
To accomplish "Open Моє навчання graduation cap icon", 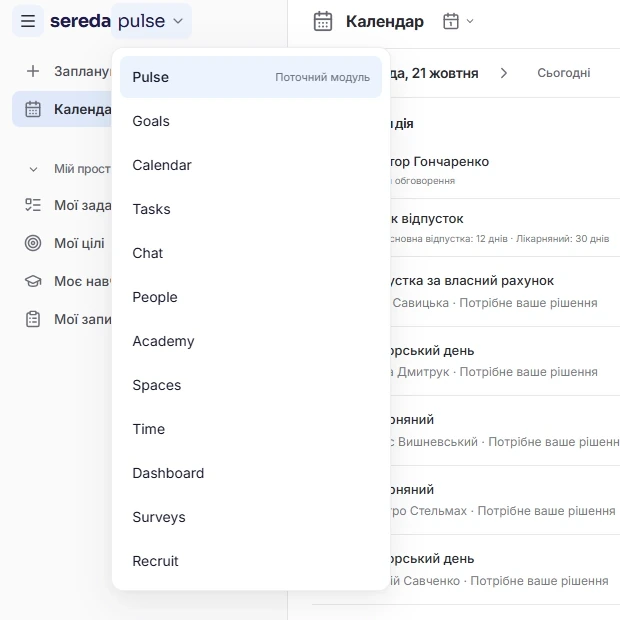I will [33, 281].
